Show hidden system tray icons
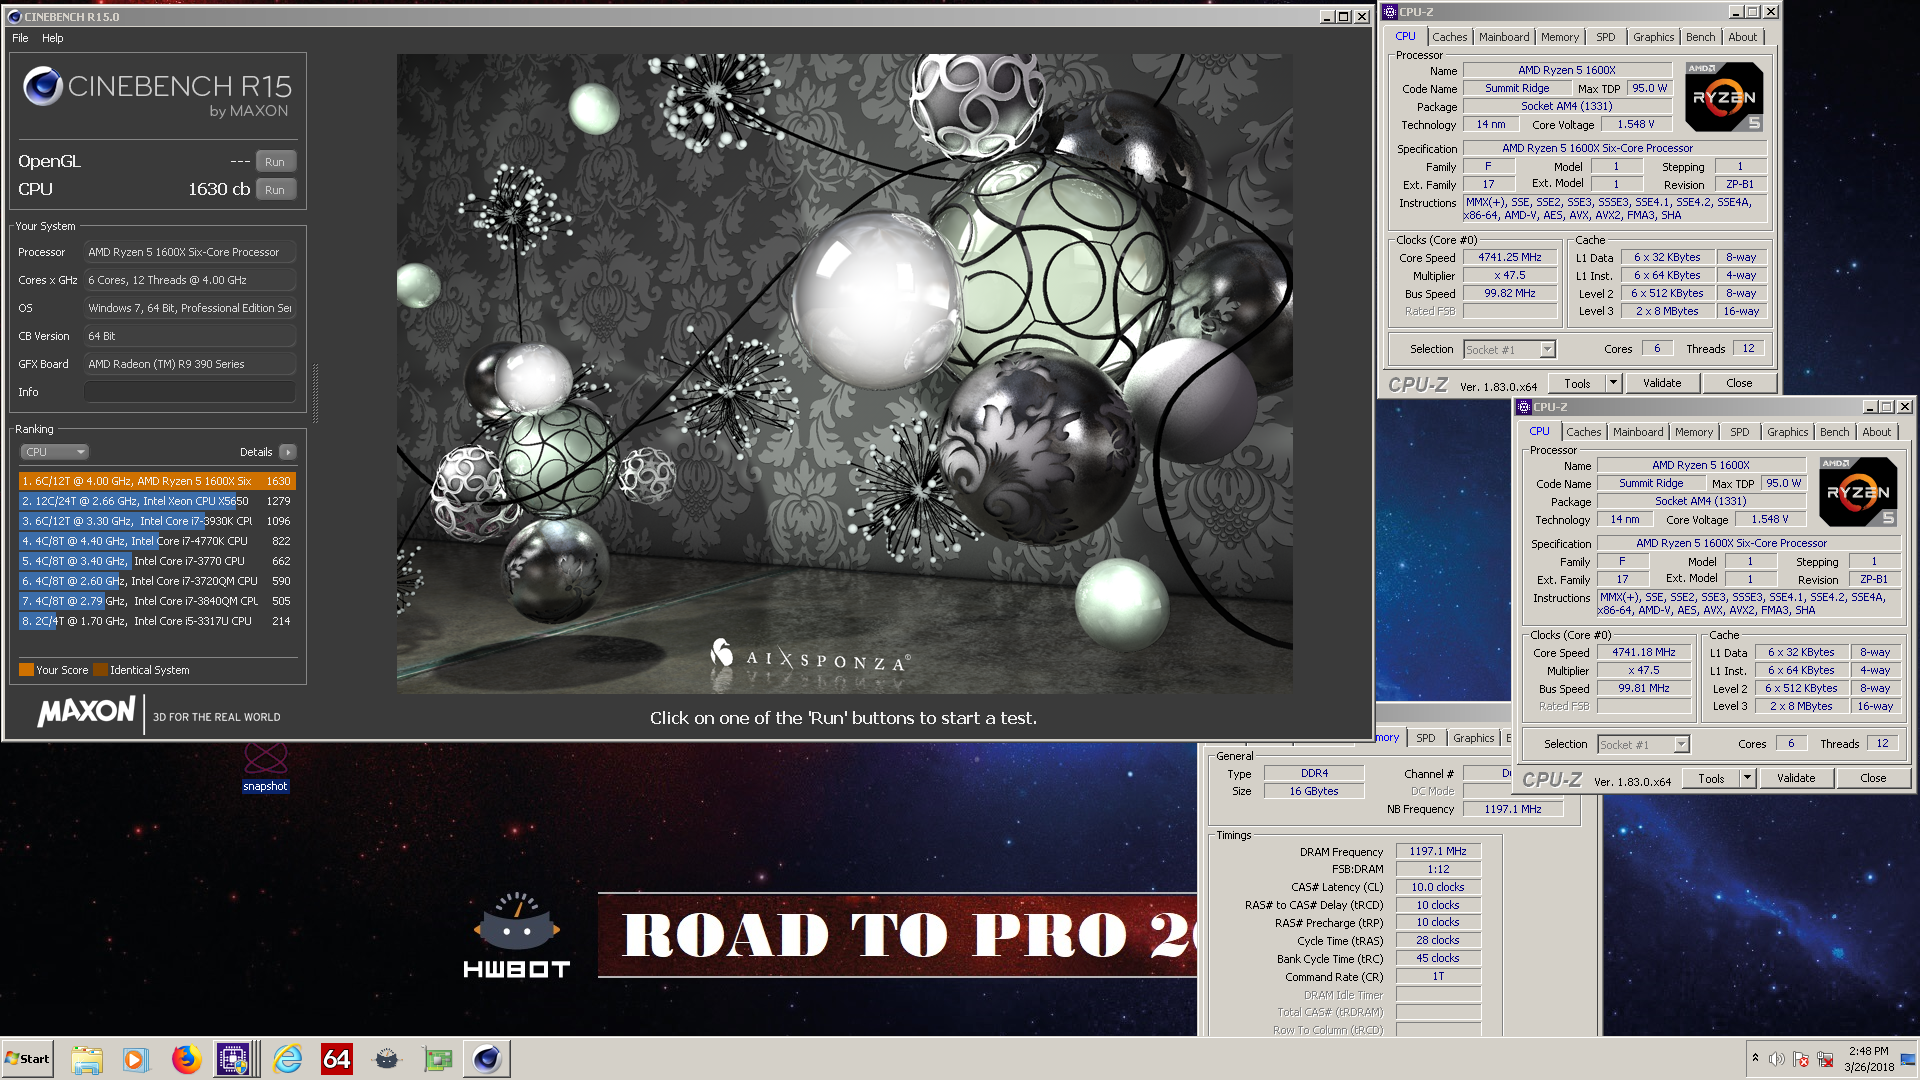Screen dimensions: 1920x1080 (1755, 1058)
